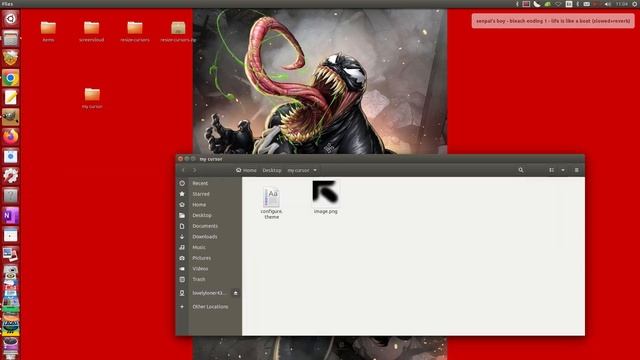The width and height of the screenshot is (640, 360).
Task: Go forward in the Files window
Action: click(x=195, y=170)
